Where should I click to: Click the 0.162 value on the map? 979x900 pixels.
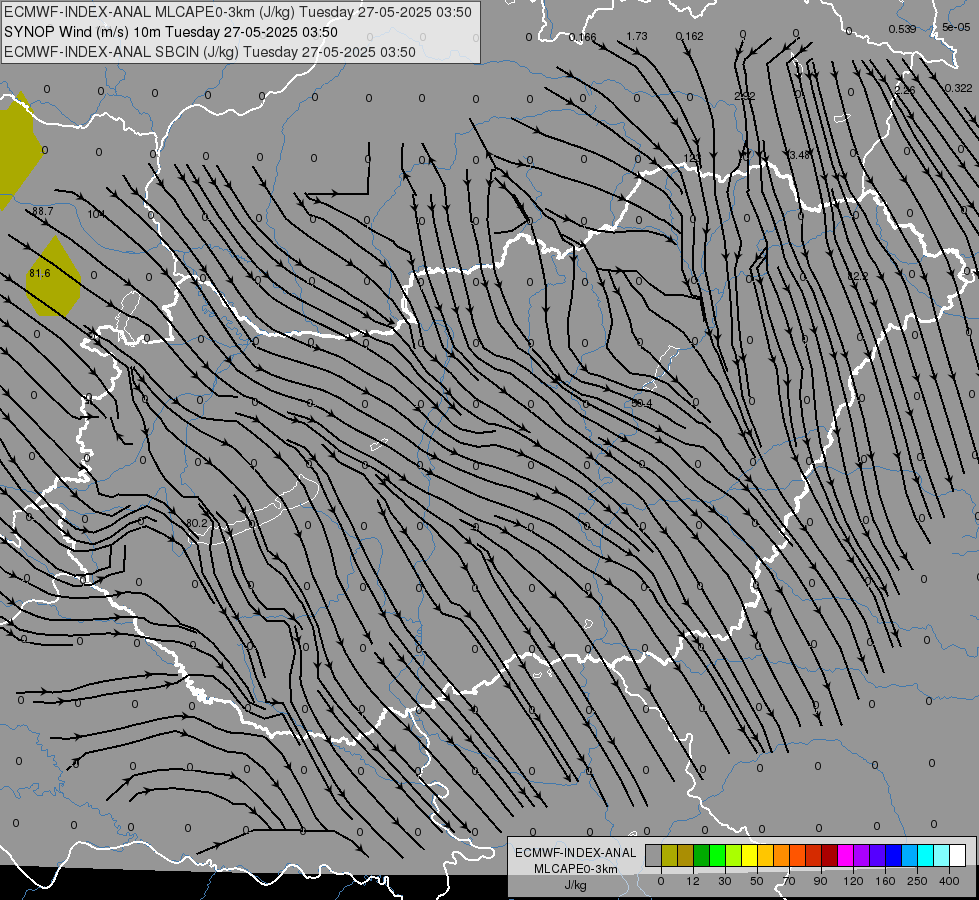point(689,36)
